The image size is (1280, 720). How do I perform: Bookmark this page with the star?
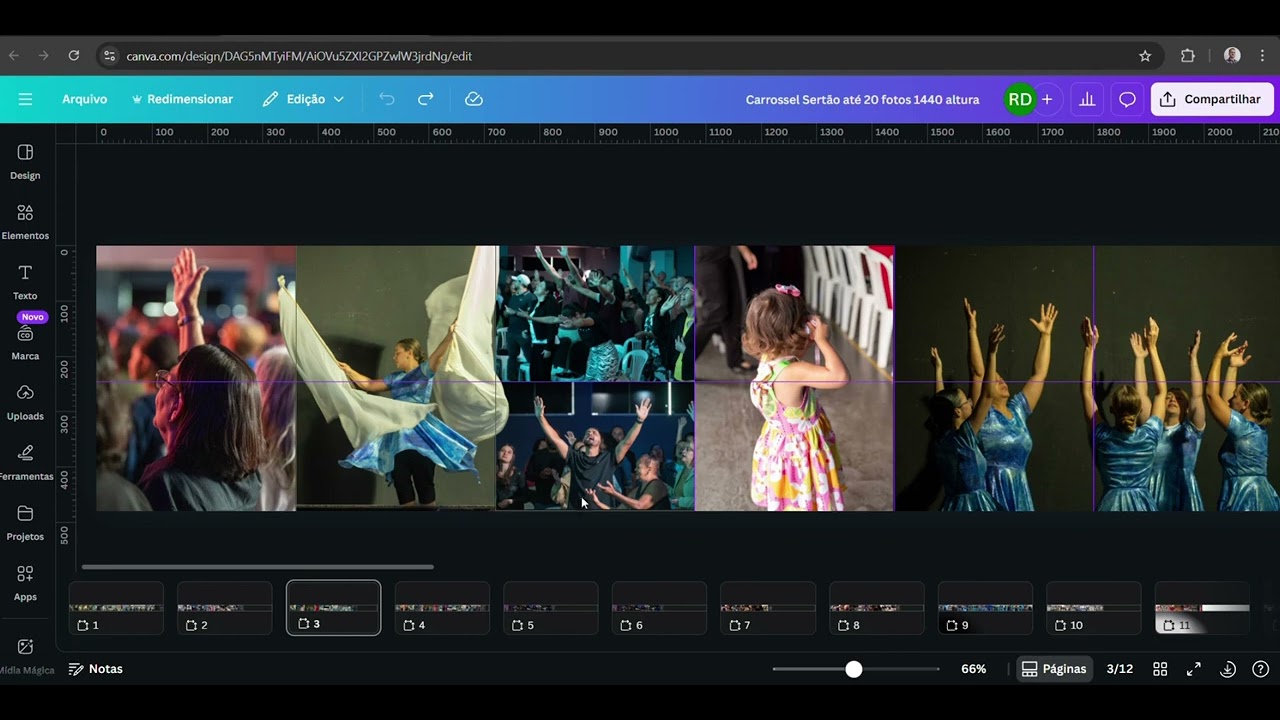point(1145,56)
